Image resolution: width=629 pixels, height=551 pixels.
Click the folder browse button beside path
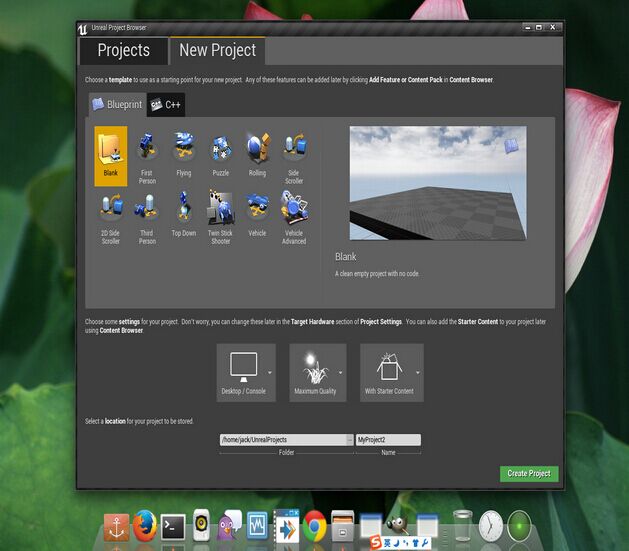350,440
